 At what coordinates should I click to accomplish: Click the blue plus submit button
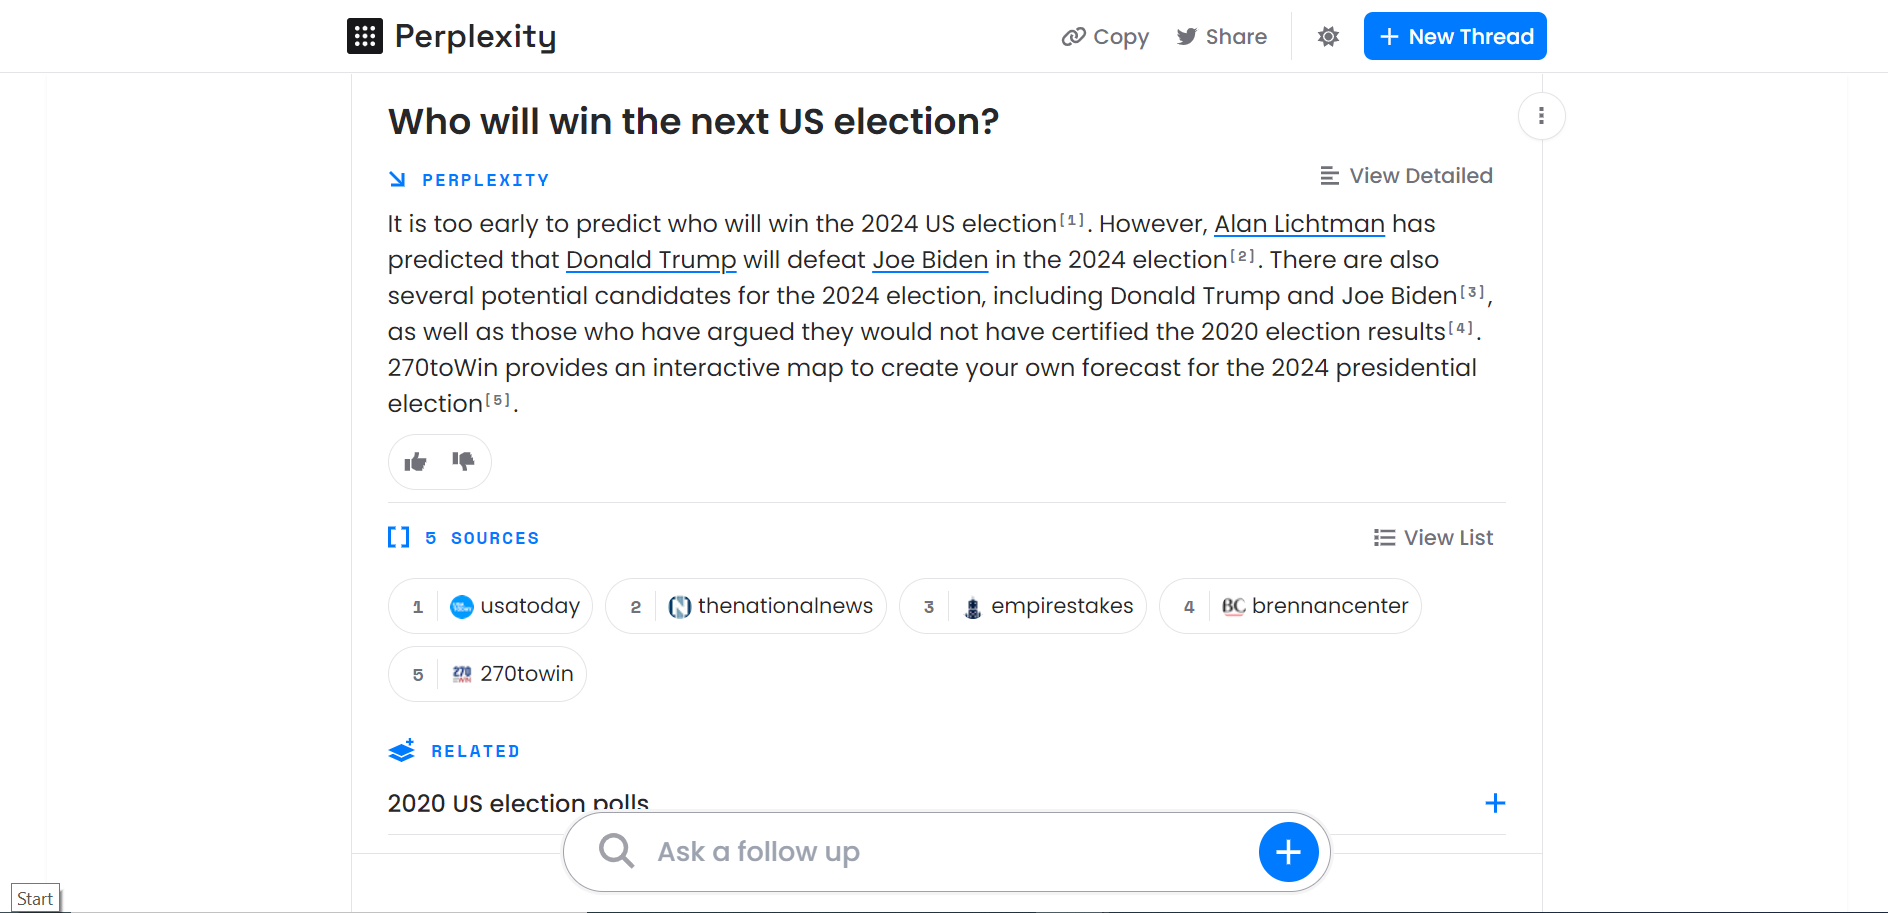point(1288,852)
